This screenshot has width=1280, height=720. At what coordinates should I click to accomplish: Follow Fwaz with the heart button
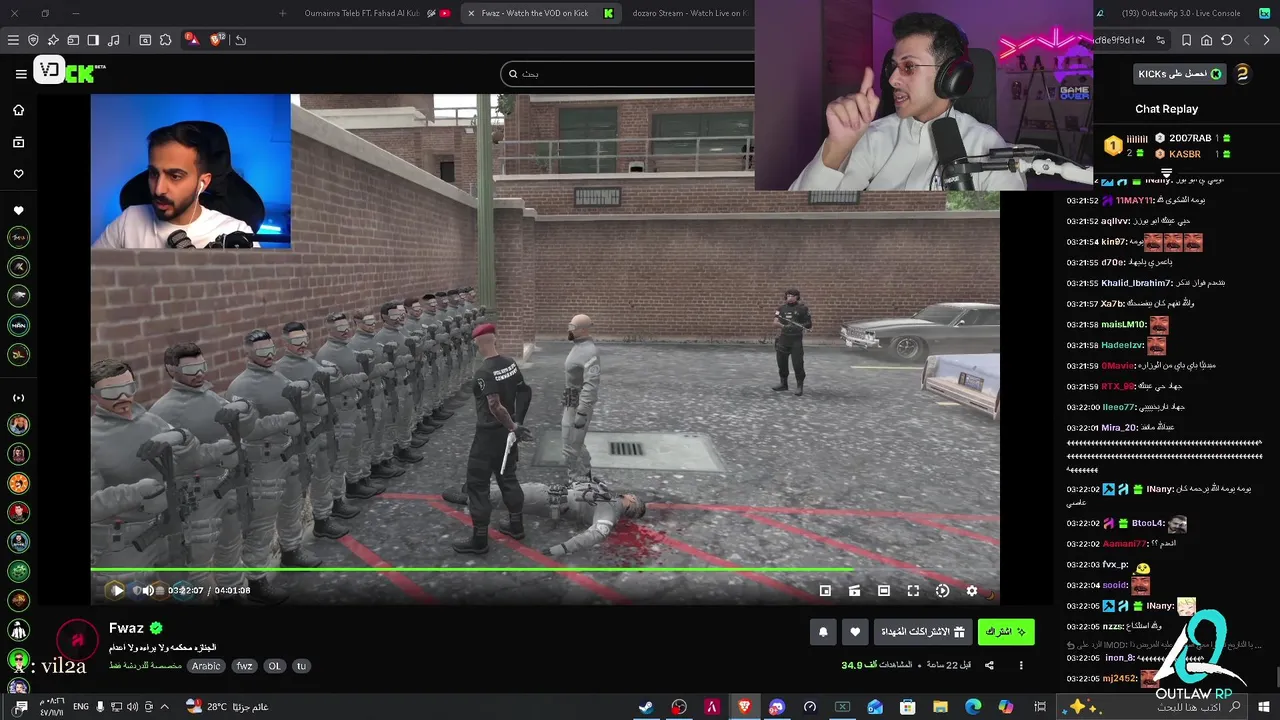[855, 632]
